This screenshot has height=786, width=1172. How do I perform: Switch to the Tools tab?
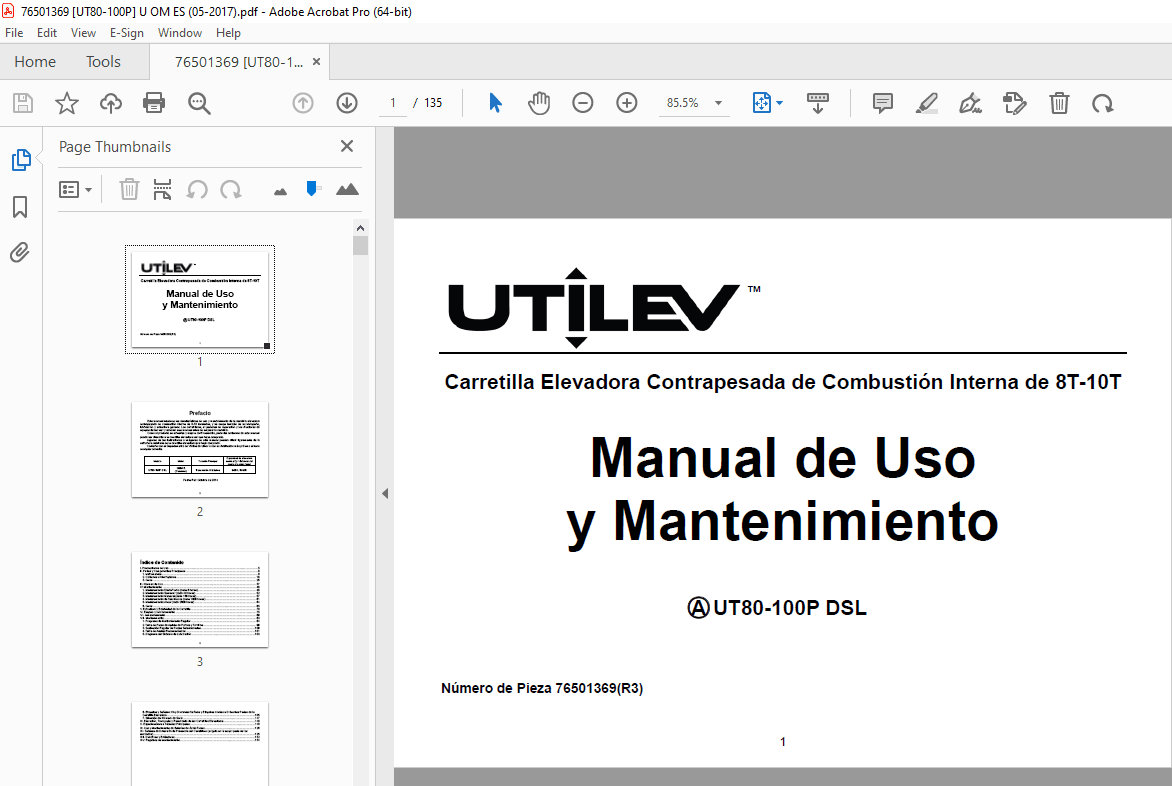click(103, 61)
